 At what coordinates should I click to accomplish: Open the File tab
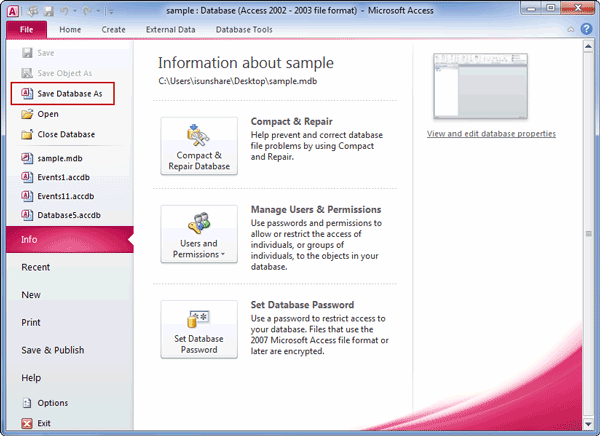click(26, 29)
